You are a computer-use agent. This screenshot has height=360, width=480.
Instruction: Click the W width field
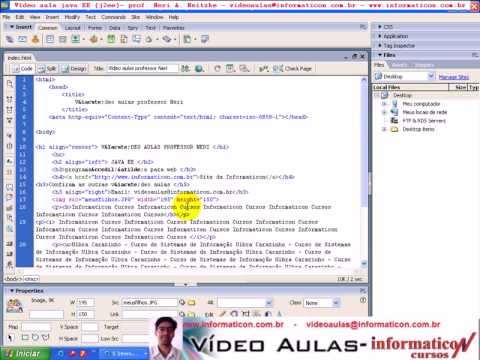86,303
